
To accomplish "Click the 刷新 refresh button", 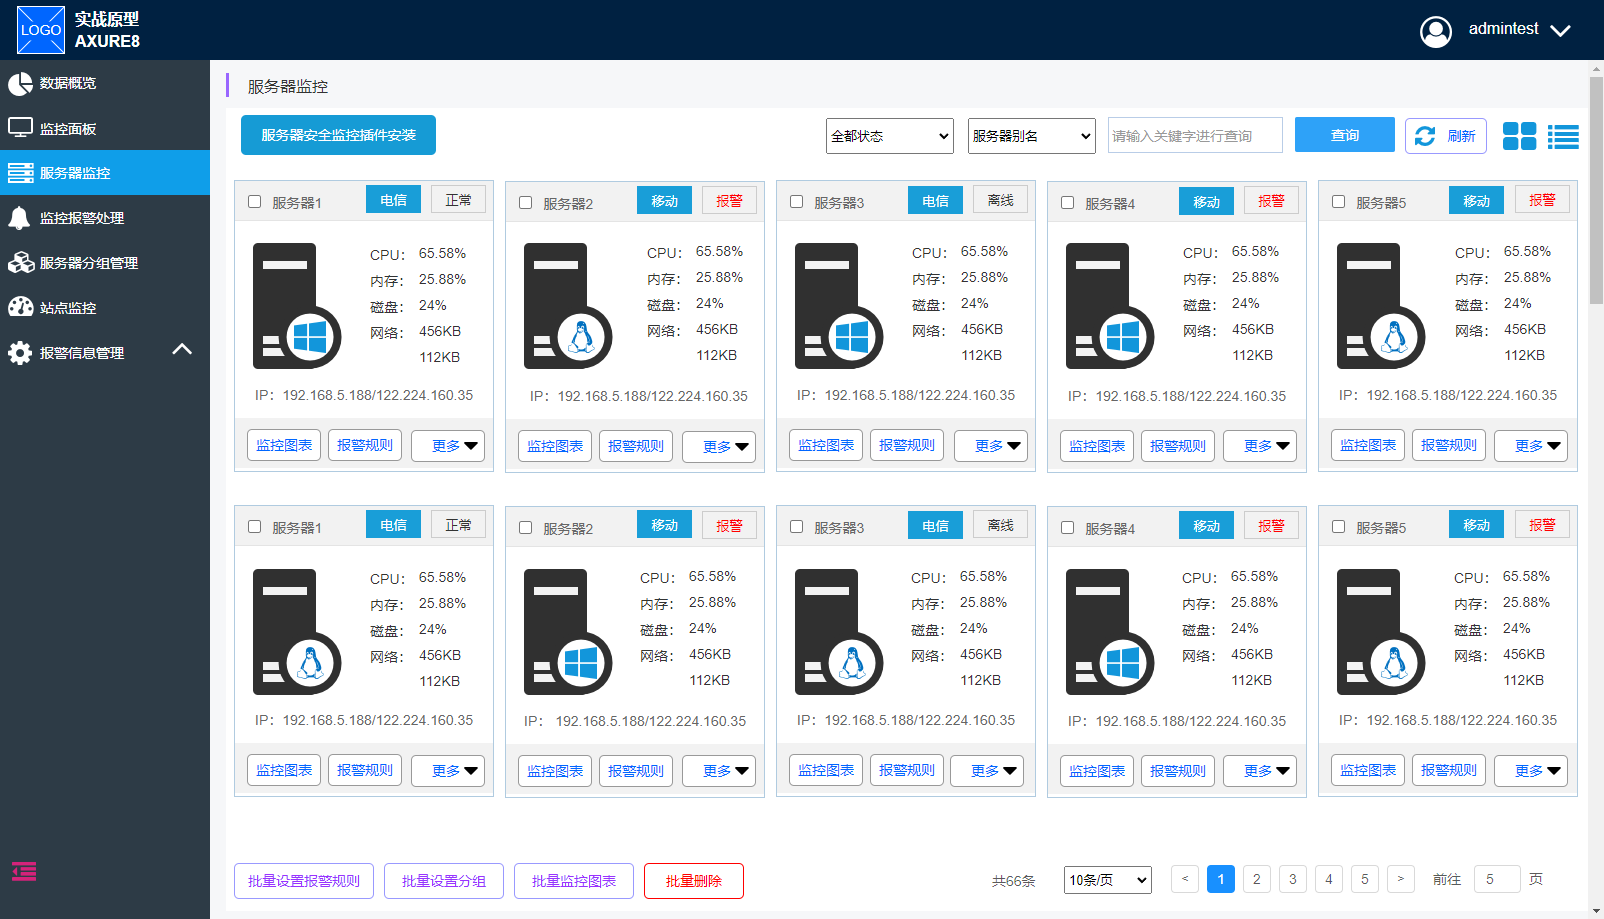I will (1446, 136).
